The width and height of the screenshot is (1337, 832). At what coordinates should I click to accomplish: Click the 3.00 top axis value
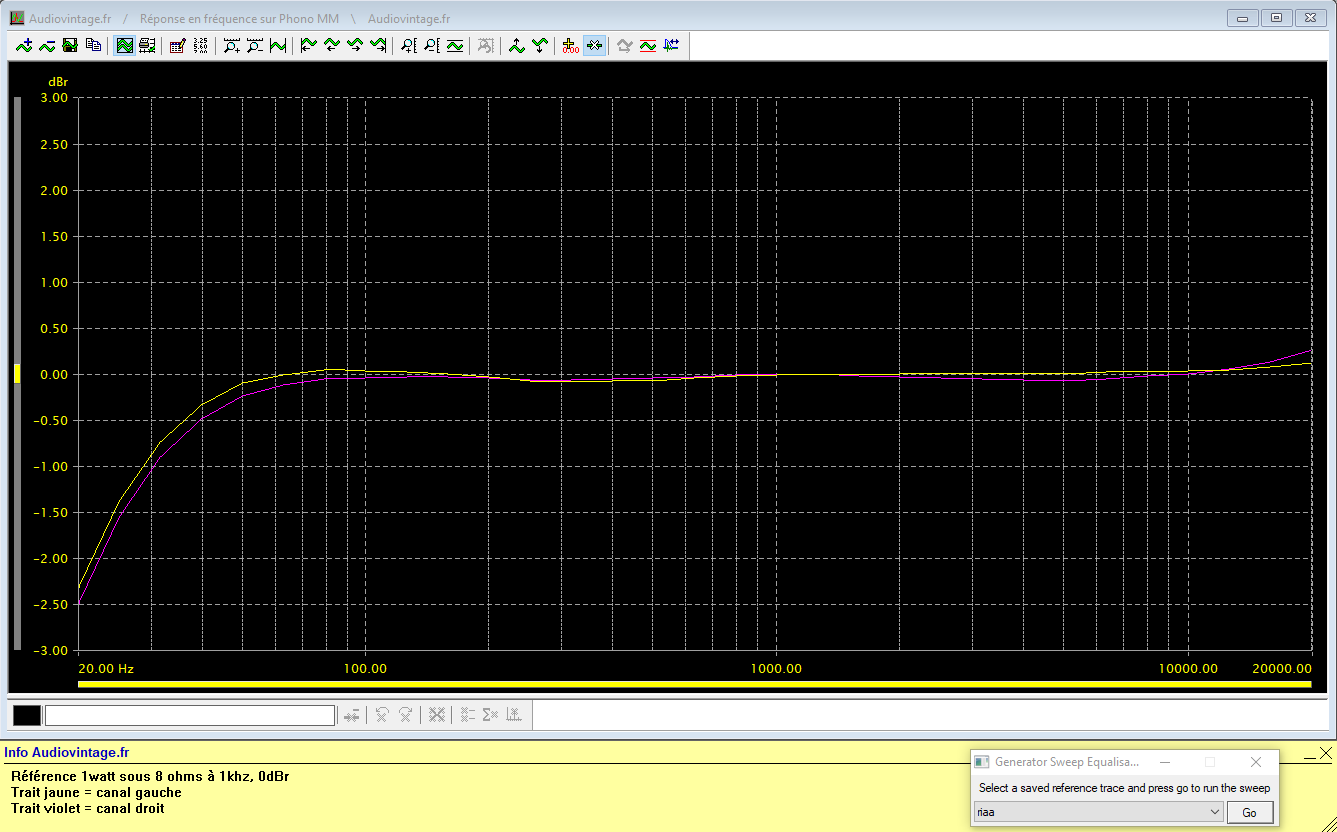[54, 98]
